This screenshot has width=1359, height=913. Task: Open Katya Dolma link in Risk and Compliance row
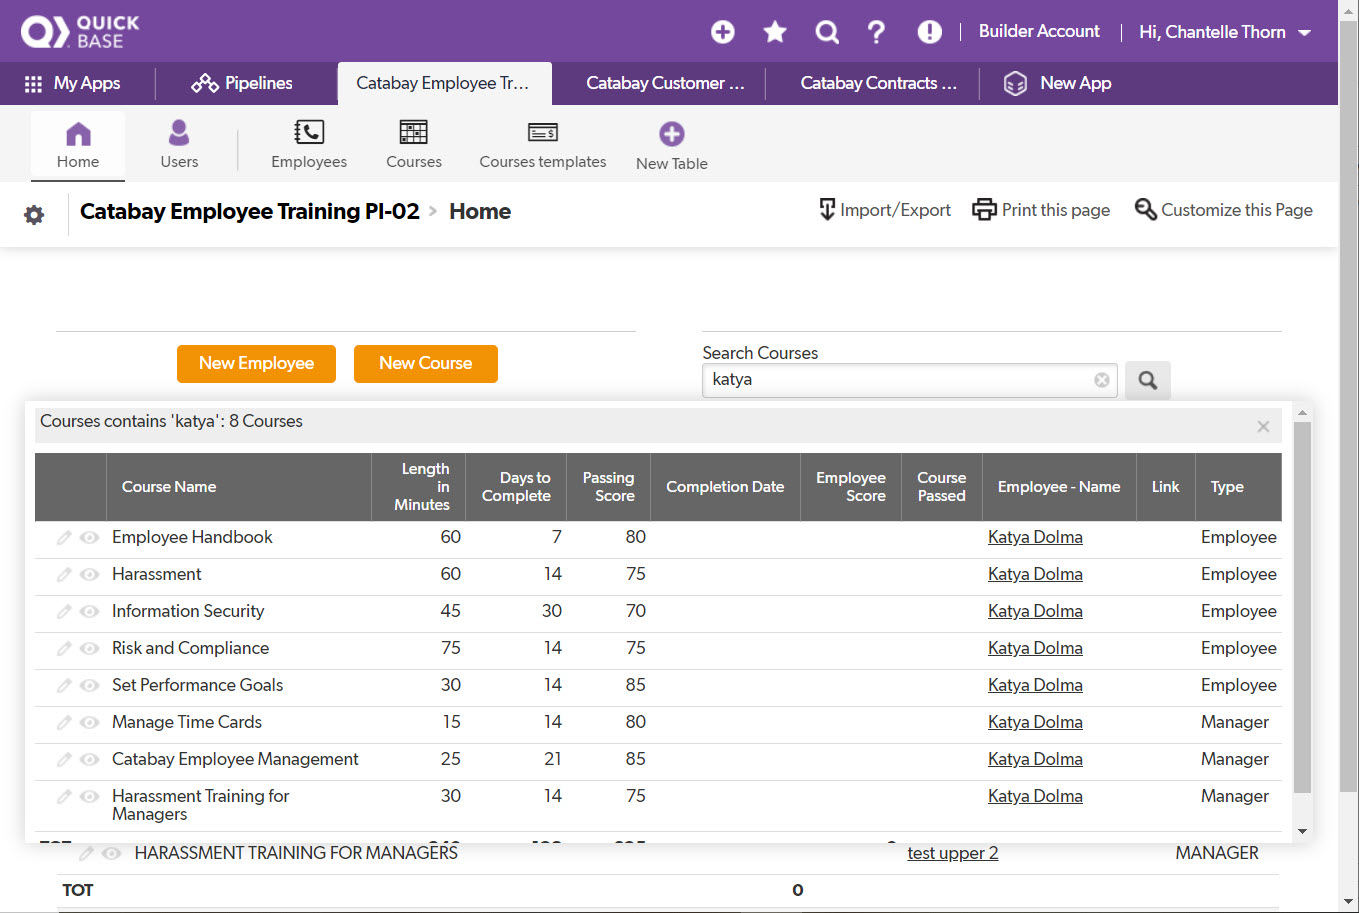point(1035,648)
